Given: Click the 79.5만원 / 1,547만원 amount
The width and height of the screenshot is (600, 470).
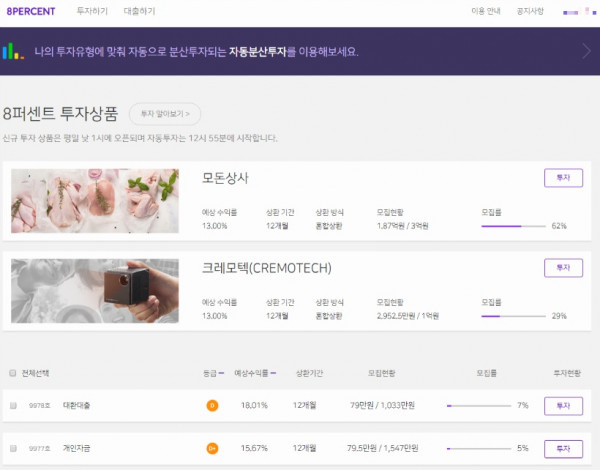Looking at the screenshot, I should pyautogui.click(x=382, y=448).
